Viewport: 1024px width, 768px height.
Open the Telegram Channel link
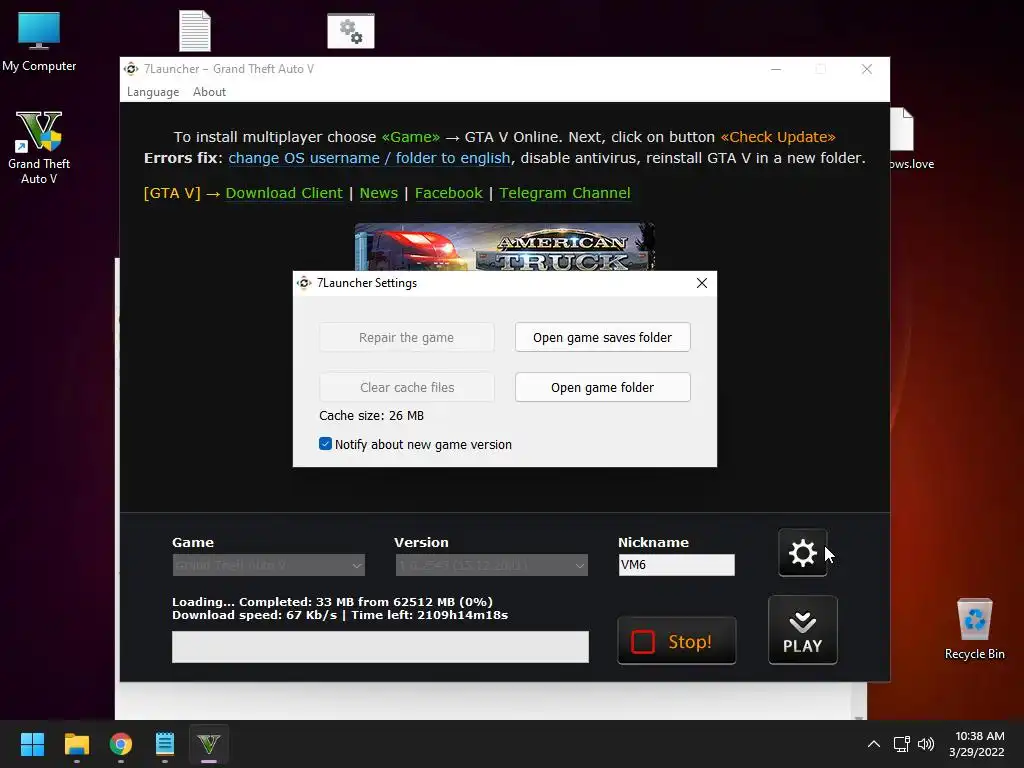(x=565, y=193)
